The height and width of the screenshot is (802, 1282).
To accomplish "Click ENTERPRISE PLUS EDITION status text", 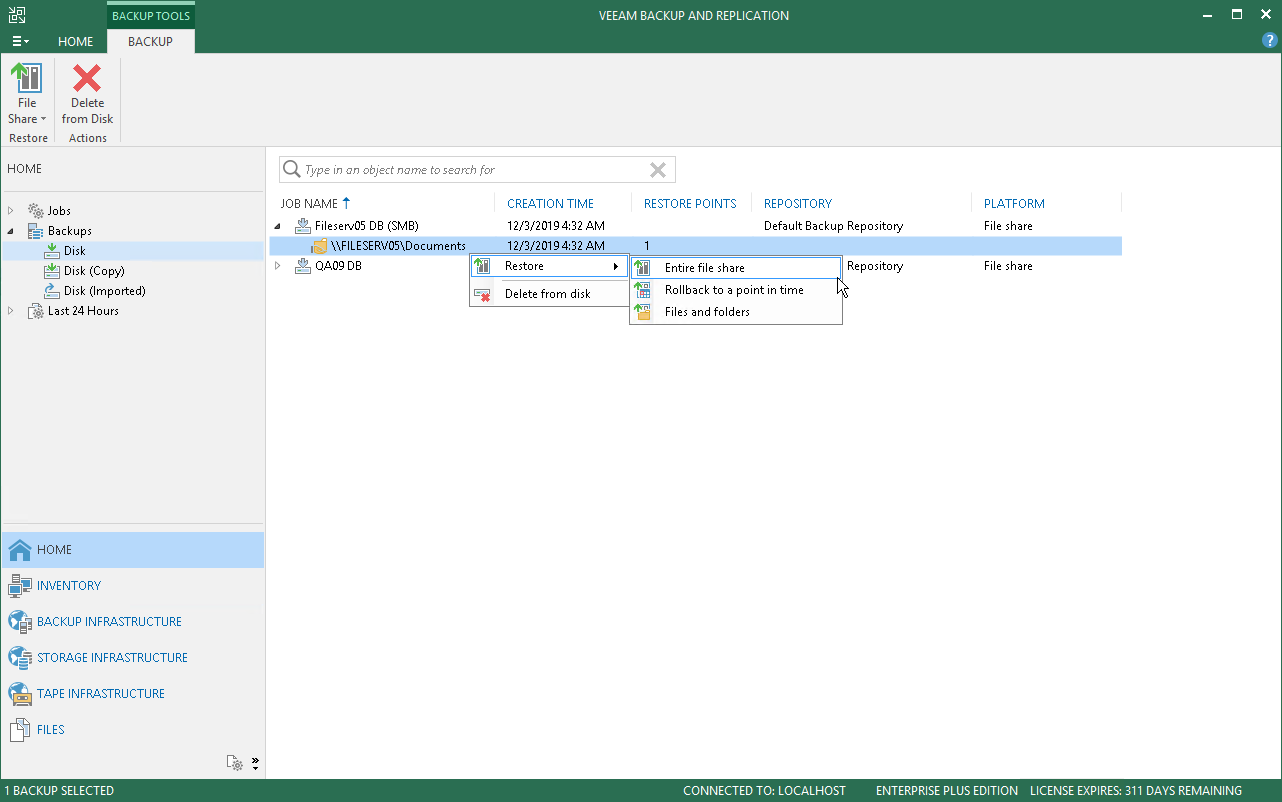I will 947,791.
